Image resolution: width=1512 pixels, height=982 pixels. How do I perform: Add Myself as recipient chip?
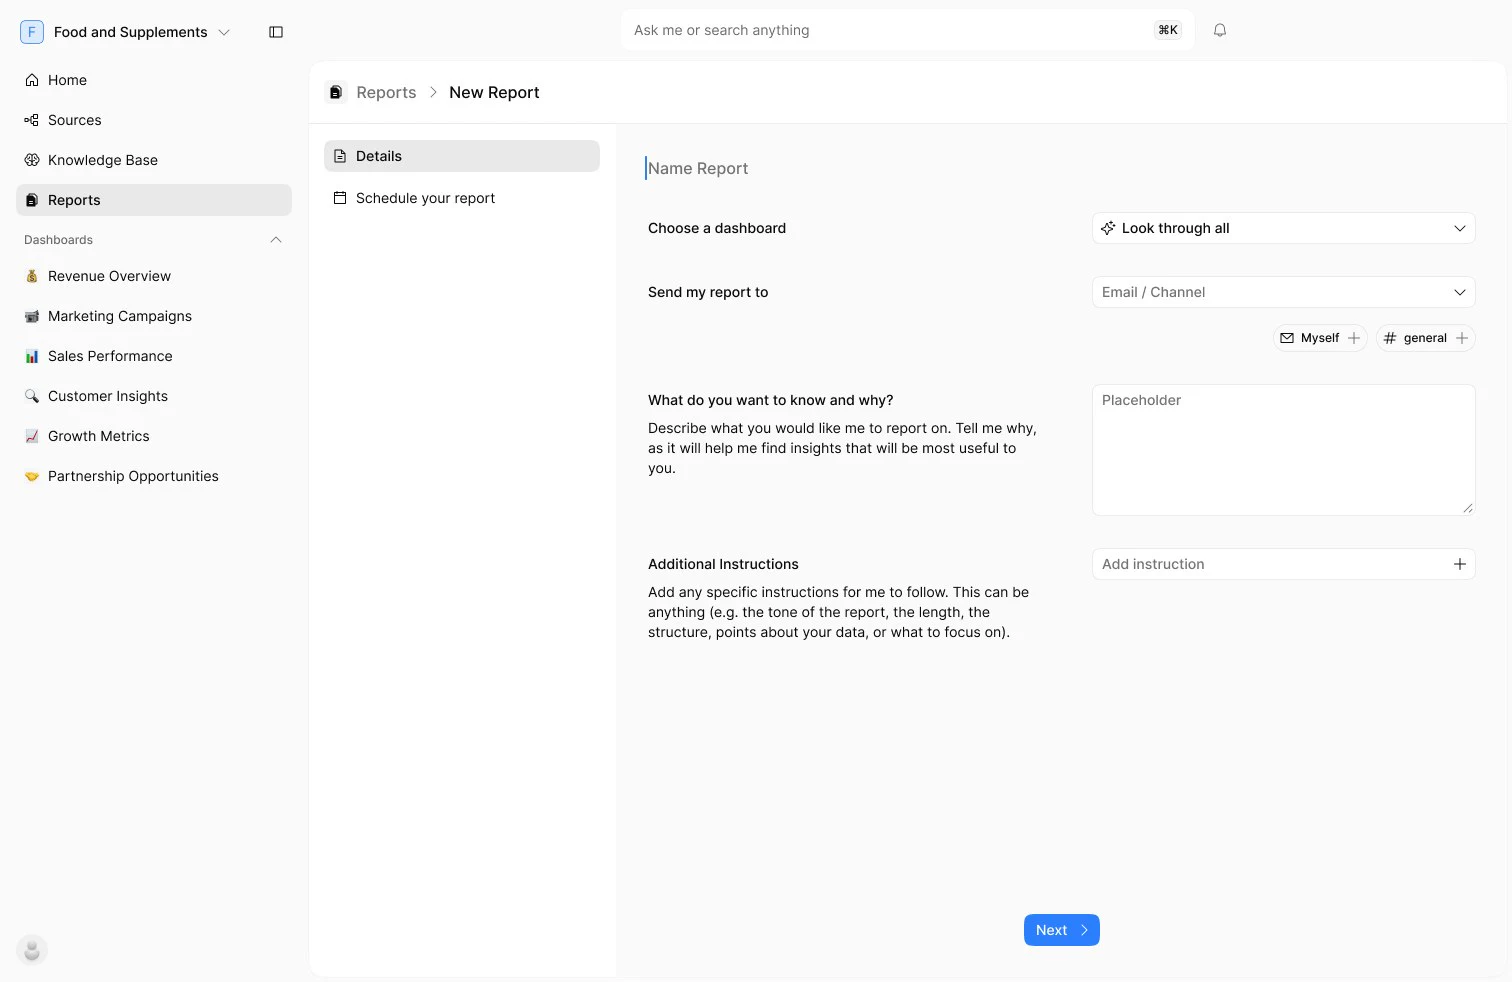(x=1320, y=338)
